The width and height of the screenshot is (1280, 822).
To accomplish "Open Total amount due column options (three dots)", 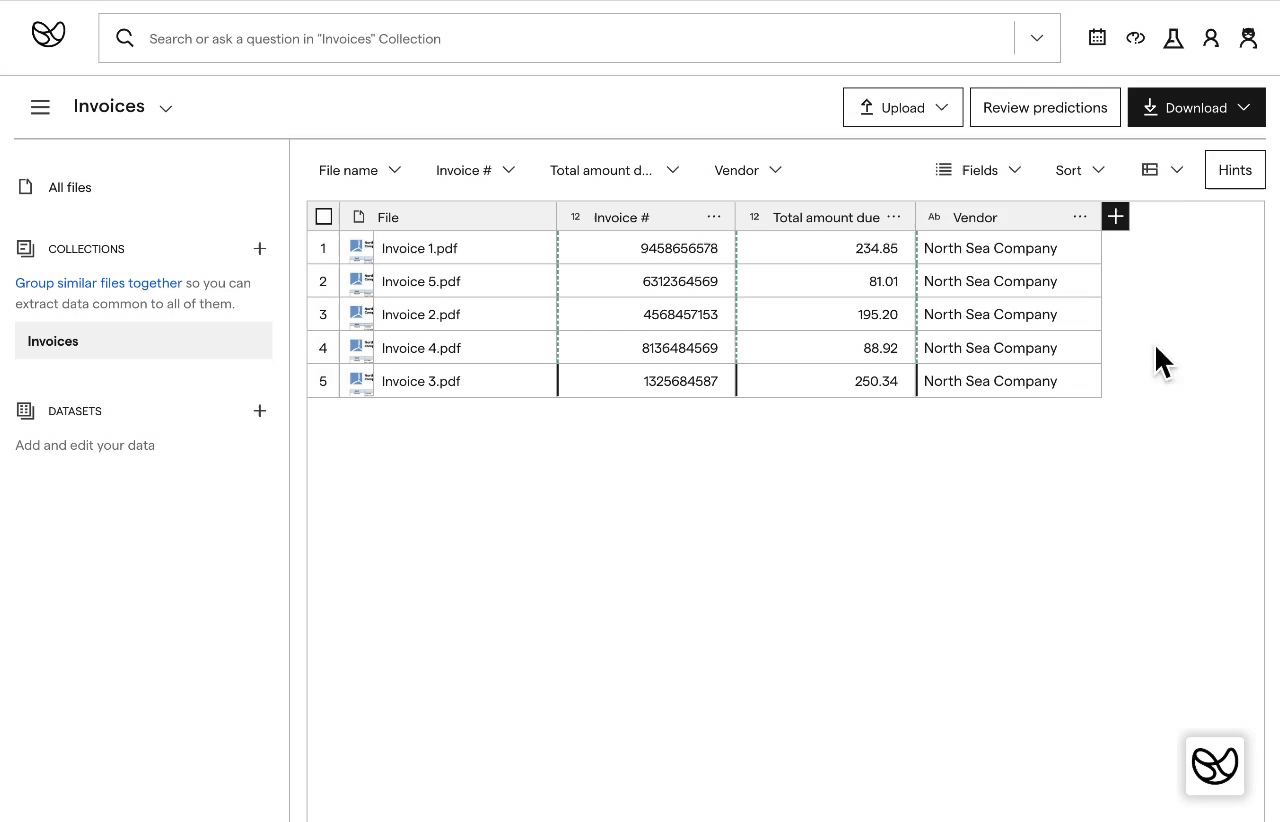I will (894, 216).
